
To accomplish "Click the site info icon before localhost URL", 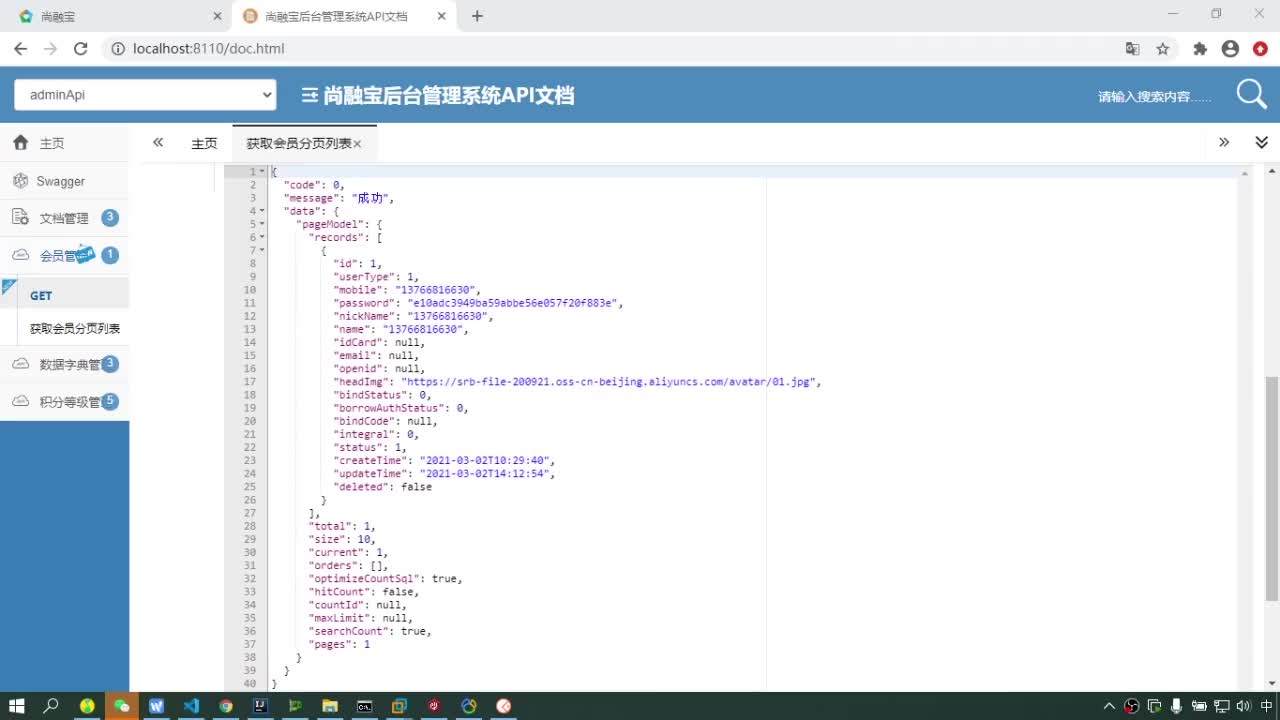I will pyautogui.click(x=117, y=48).
